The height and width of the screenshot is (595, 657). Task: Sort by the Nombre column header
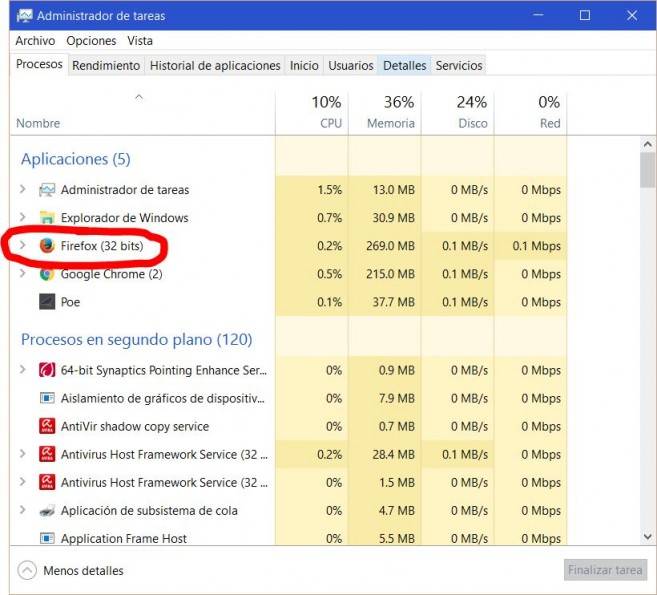(142, 113)
